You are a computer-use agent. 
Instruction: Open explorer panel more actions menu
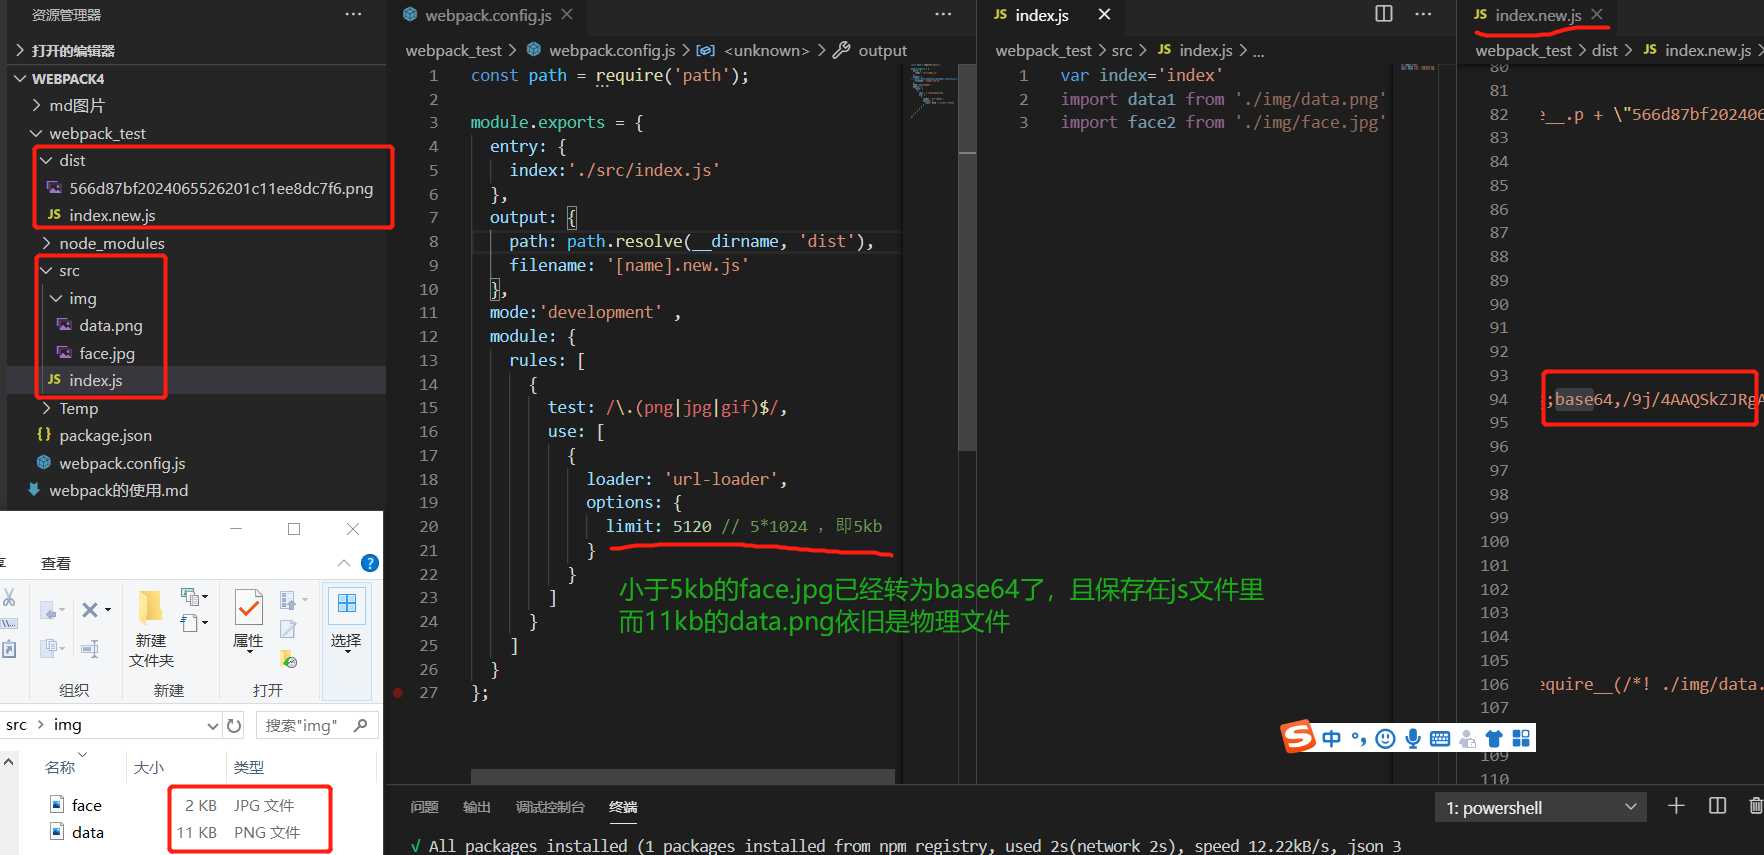coord(353,14)
